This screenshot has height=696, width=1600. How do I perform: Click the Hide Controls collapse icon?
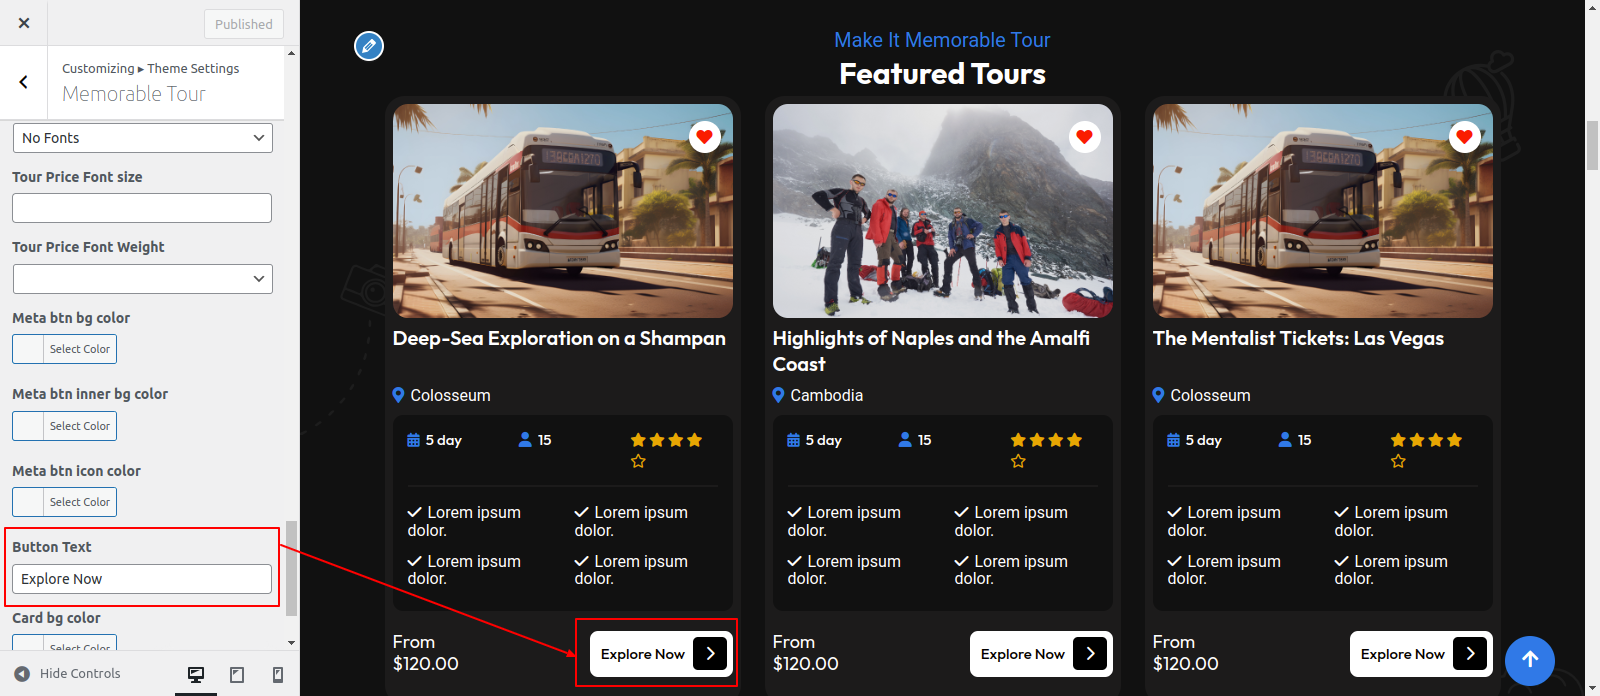coord(22,674)
